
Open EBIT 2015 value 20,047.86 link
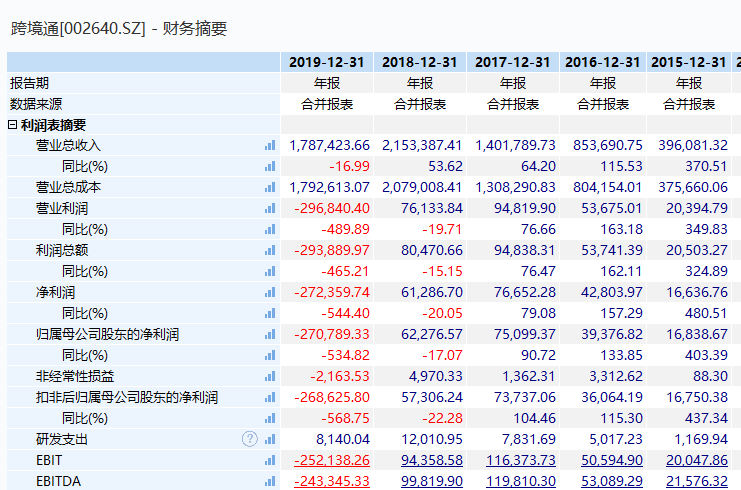(x=697, y=460)
